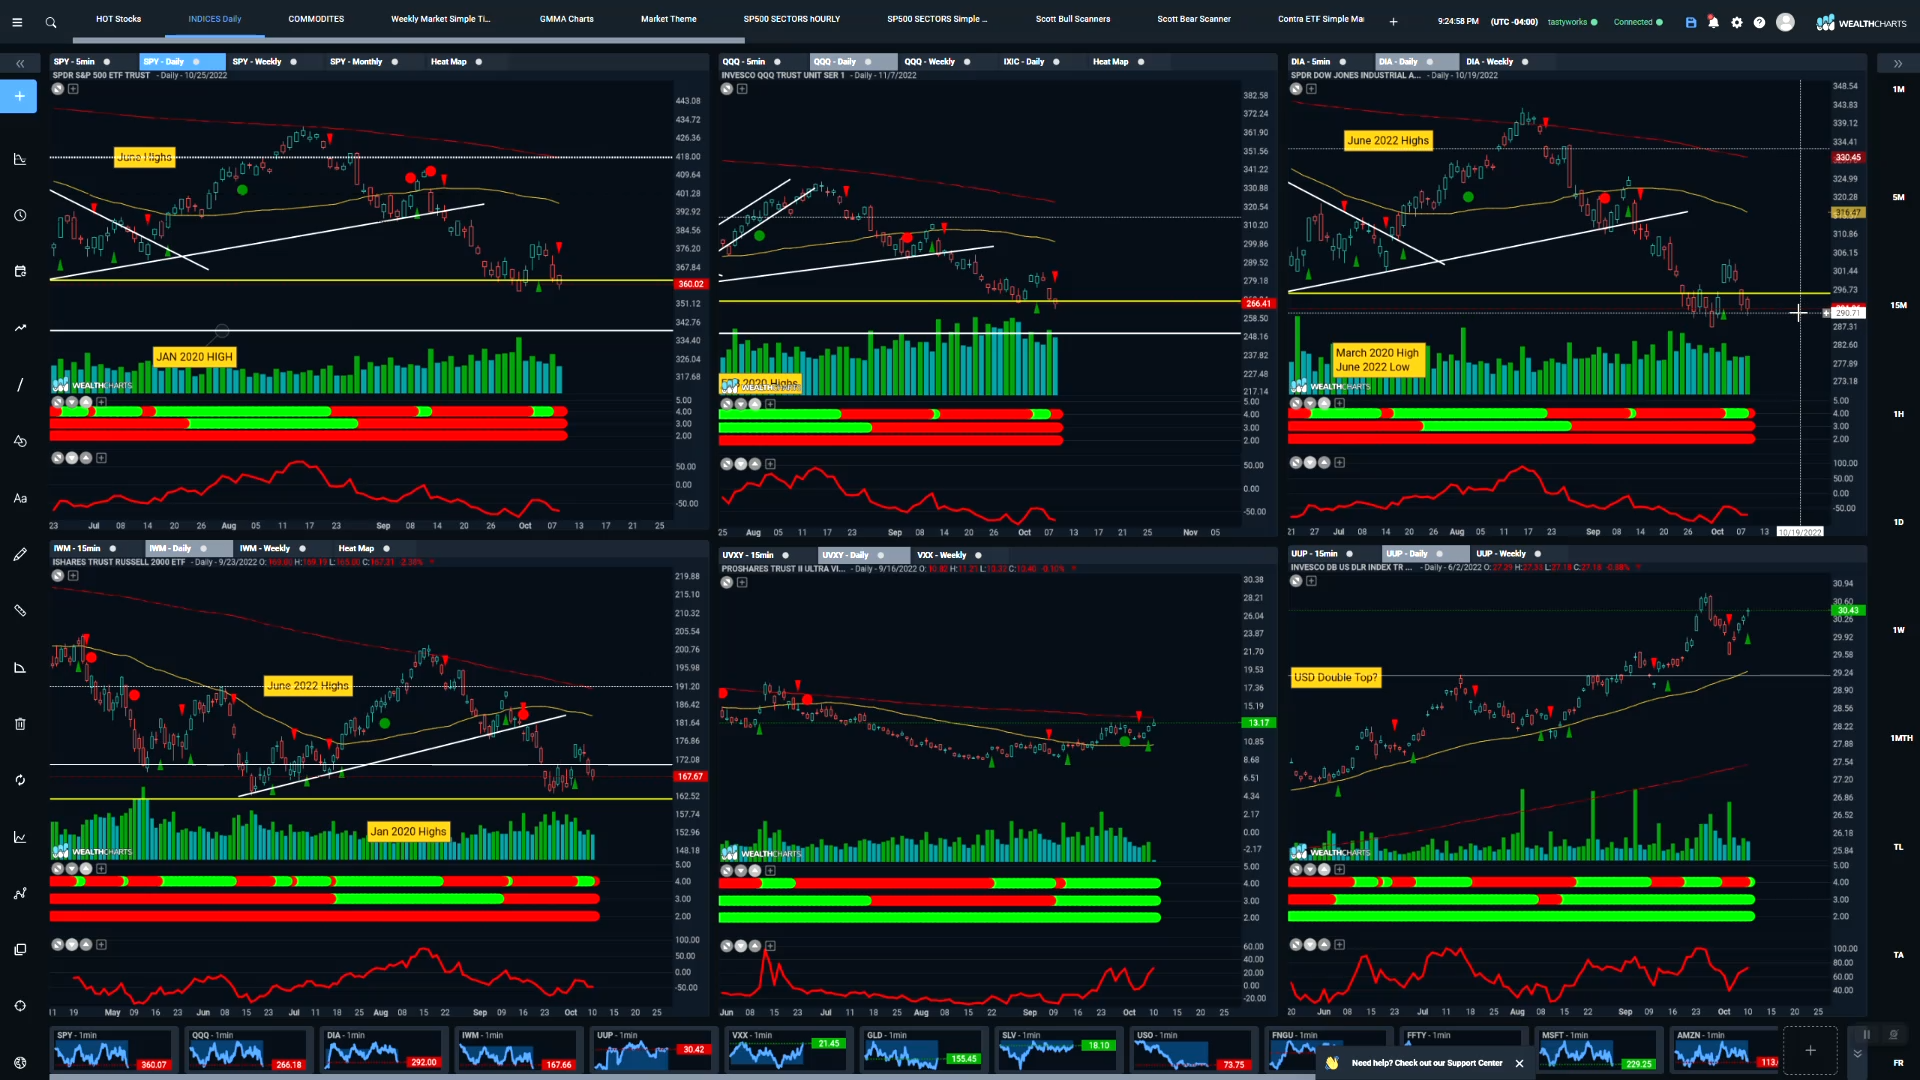Expand the plus box atop UUP chart
Viewport: 1920px width, 1080px height.
(x=1311, y=581)
